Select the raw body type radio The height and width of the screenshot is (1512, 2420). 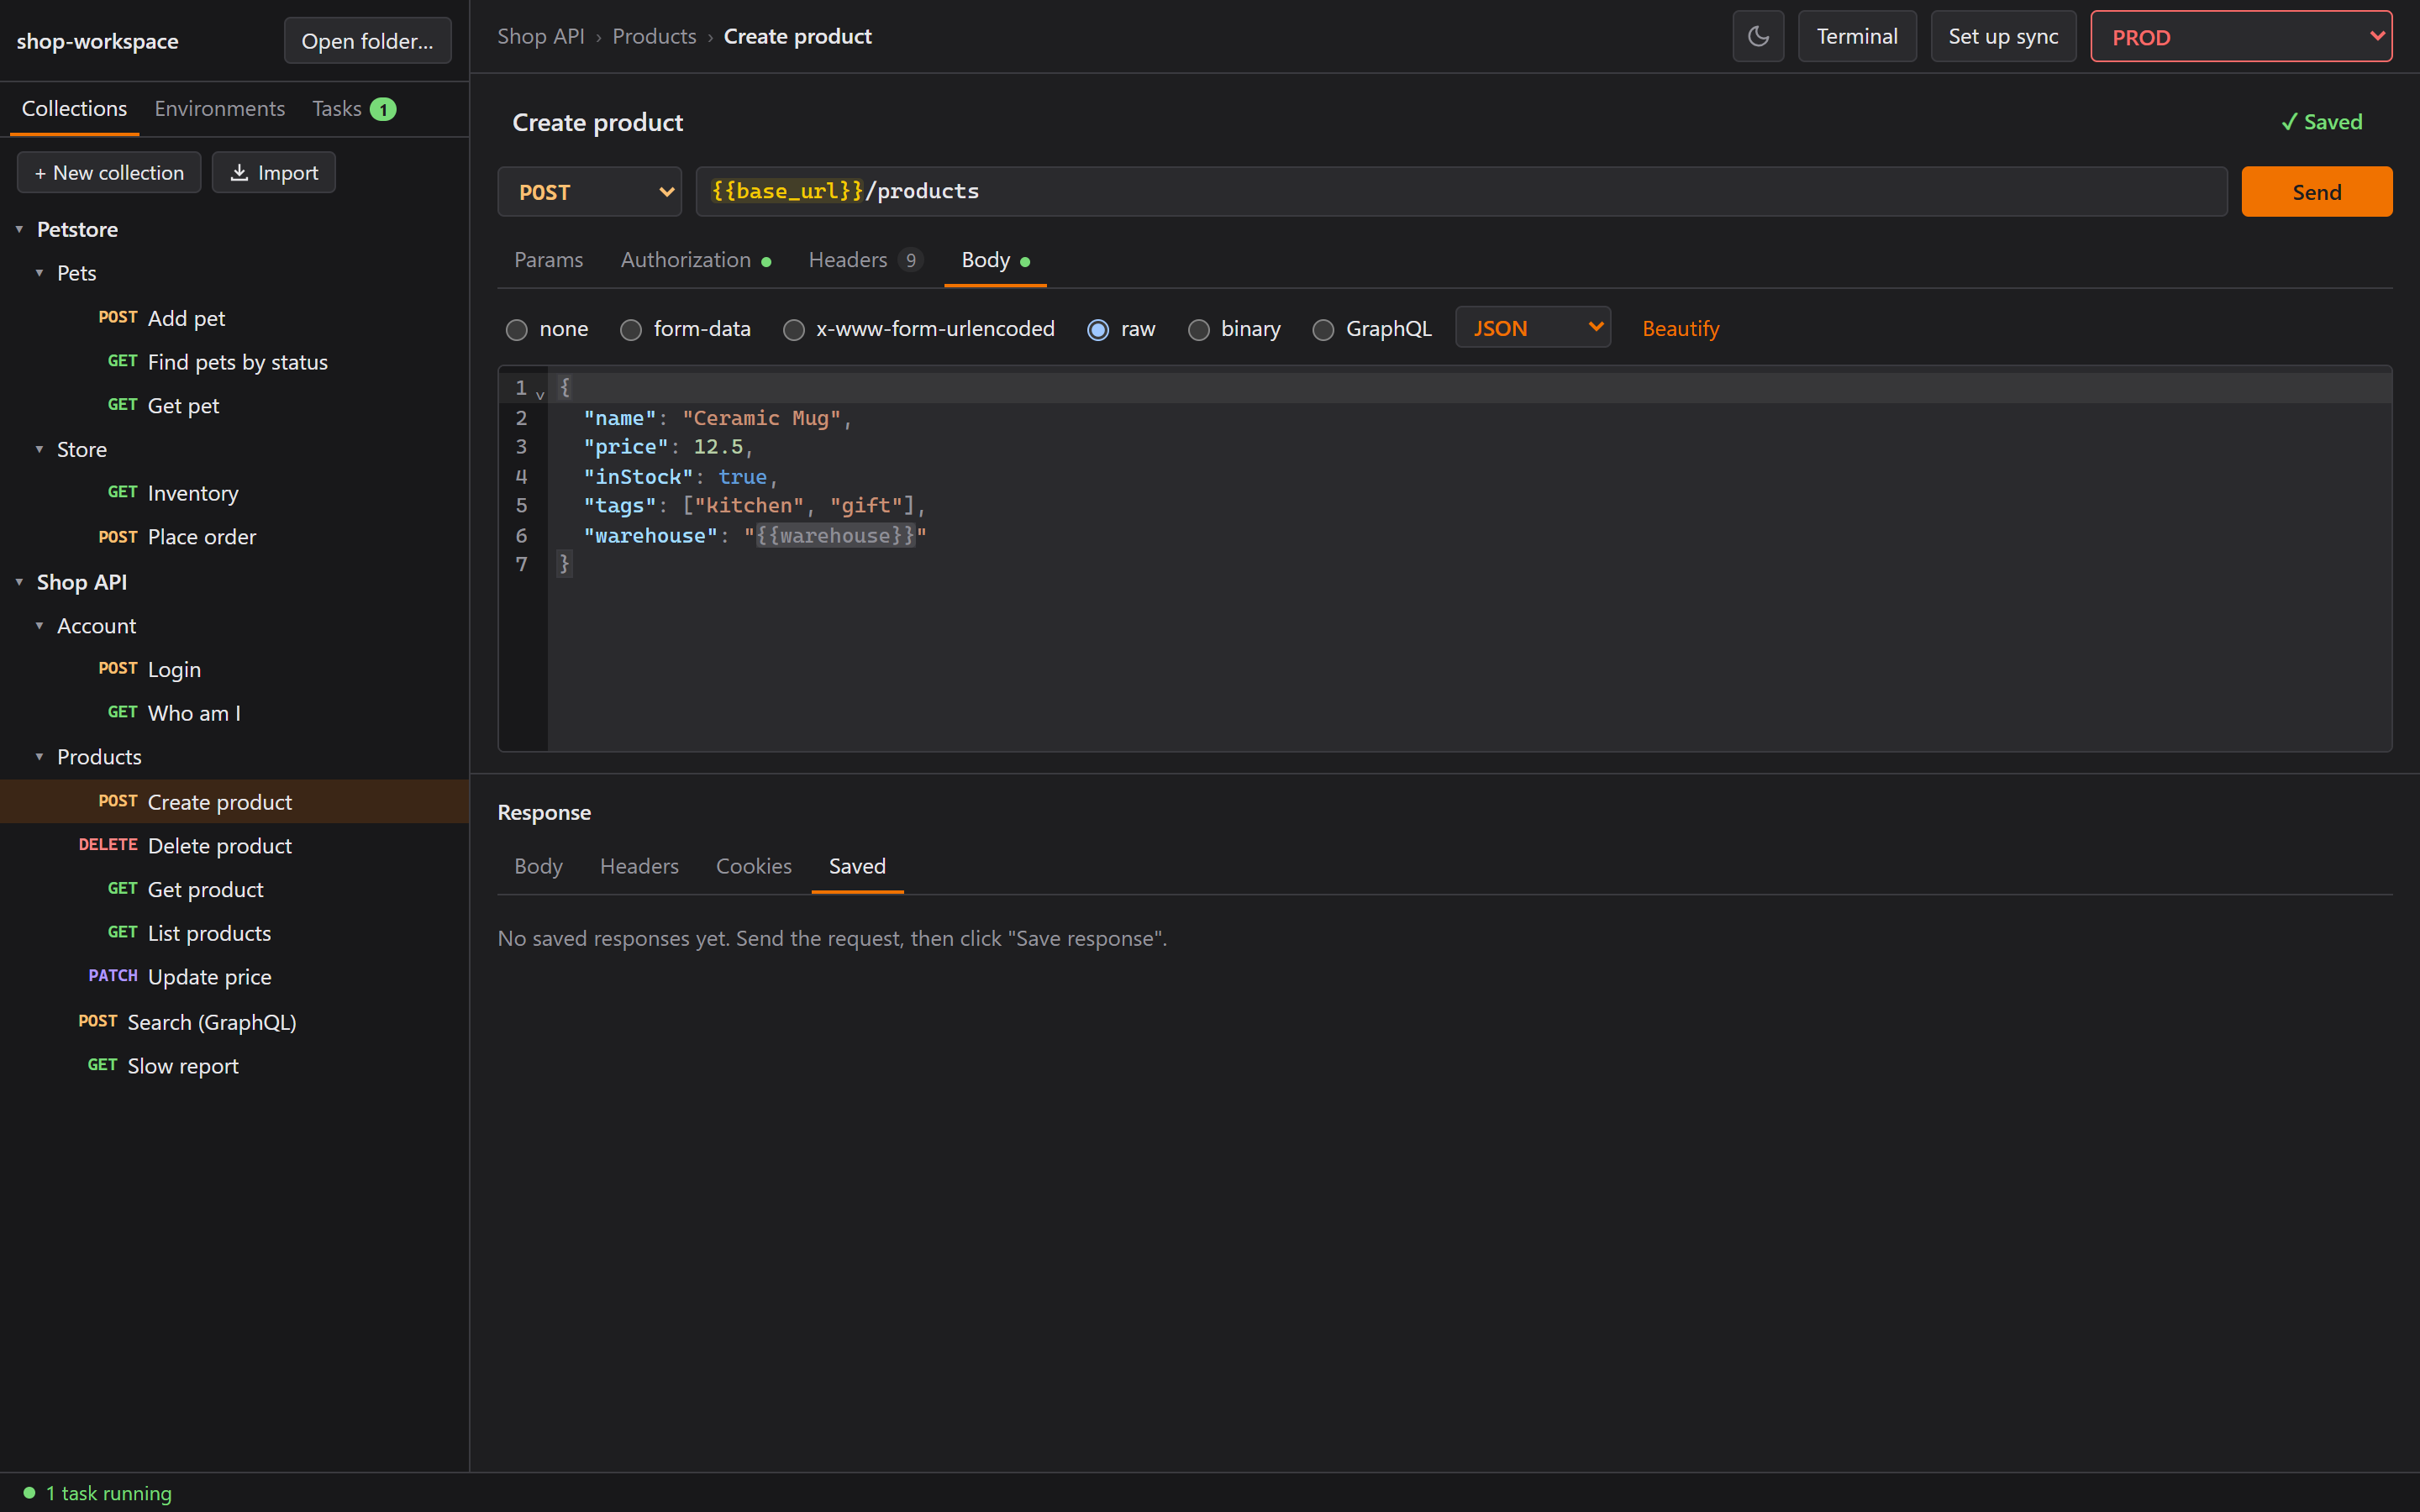coord(1097,329)
